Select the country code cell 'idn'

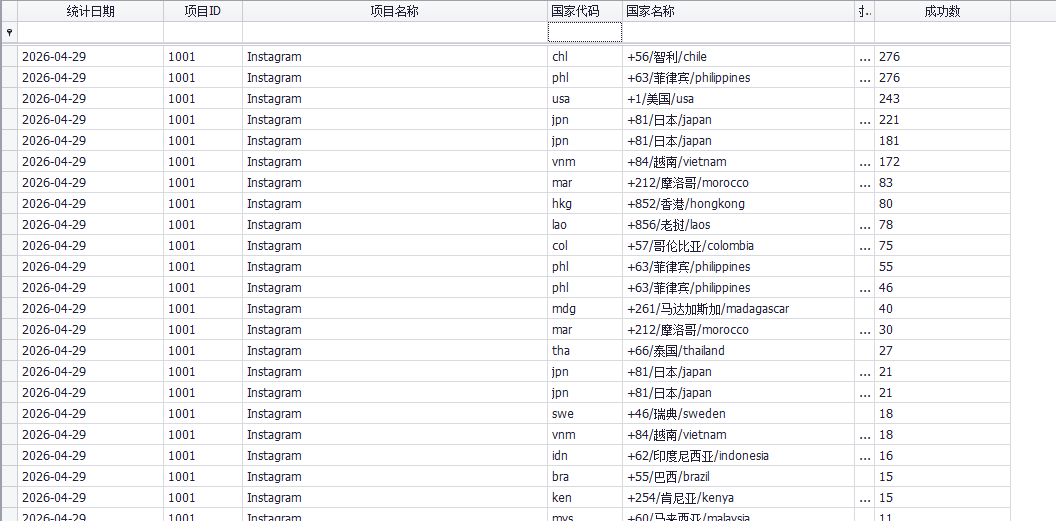coord(585,456)
